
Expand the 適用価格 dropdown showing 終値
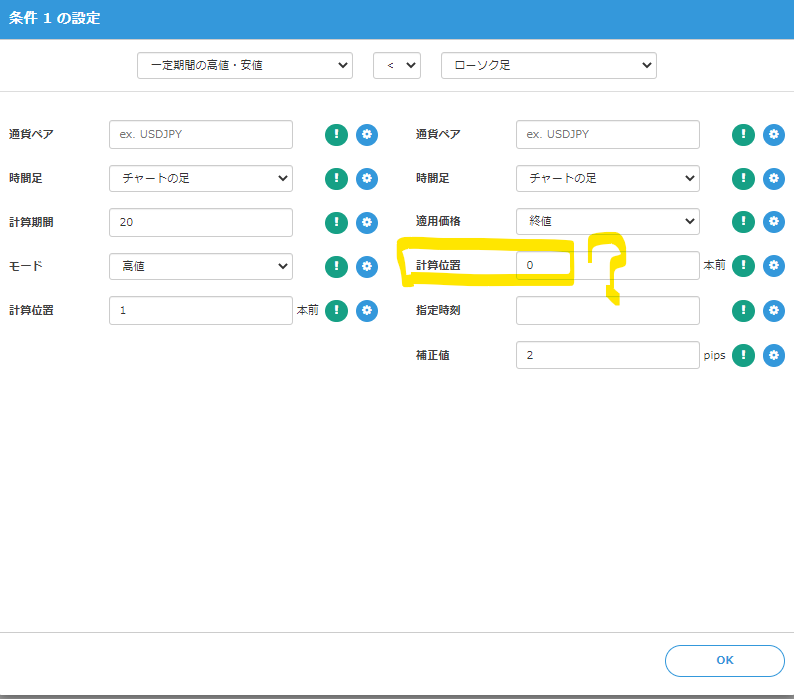coord(608,221)
